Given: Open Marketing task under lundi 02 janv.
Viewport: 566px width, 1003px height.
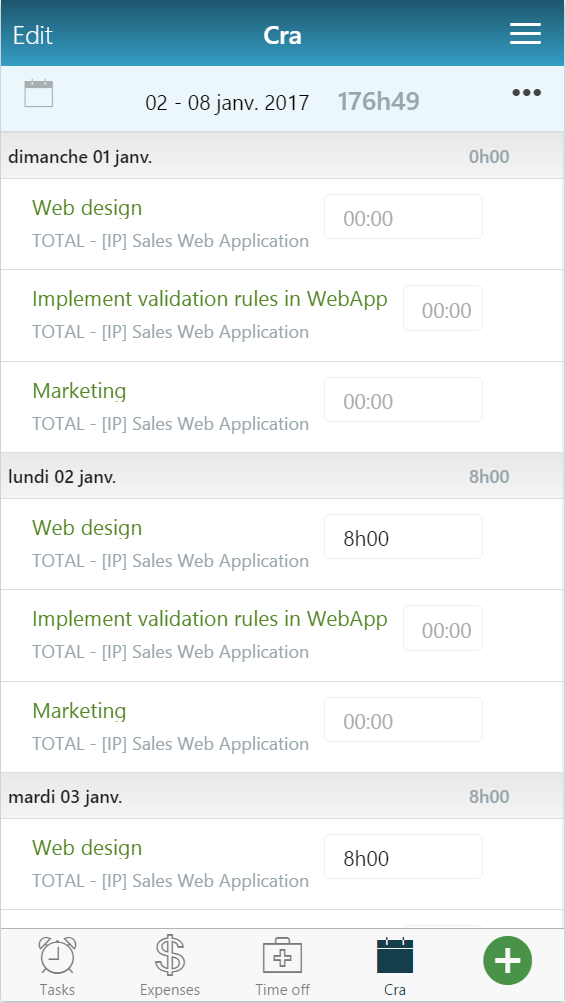Looking at the screenshot, I should point(79,711).
